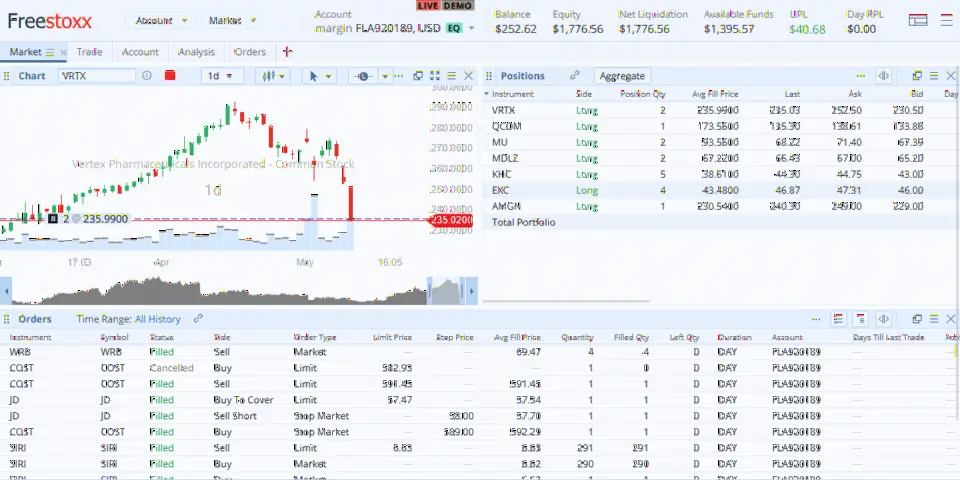Toggle the DEMO mode badge
The height and width of the screenshot is (480, 960).
tap(457, 6)
